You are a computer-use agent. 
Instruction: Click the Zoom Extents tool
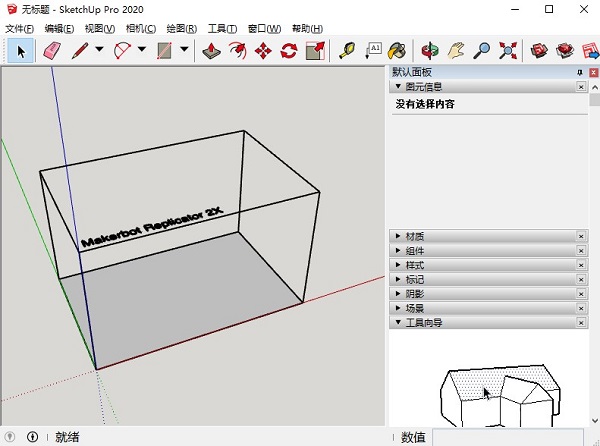pos(508,49)
